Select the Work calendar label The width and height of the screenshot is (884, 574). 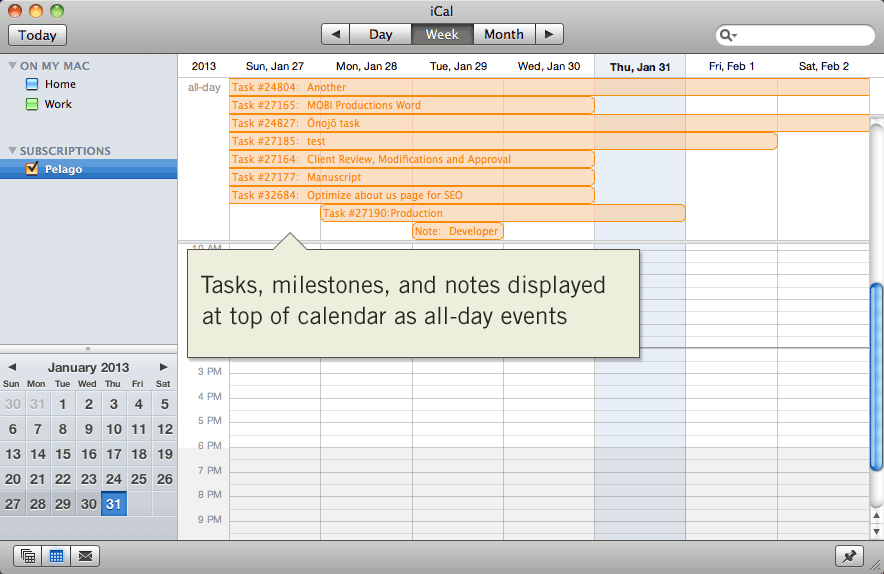[x=58, y=104]
